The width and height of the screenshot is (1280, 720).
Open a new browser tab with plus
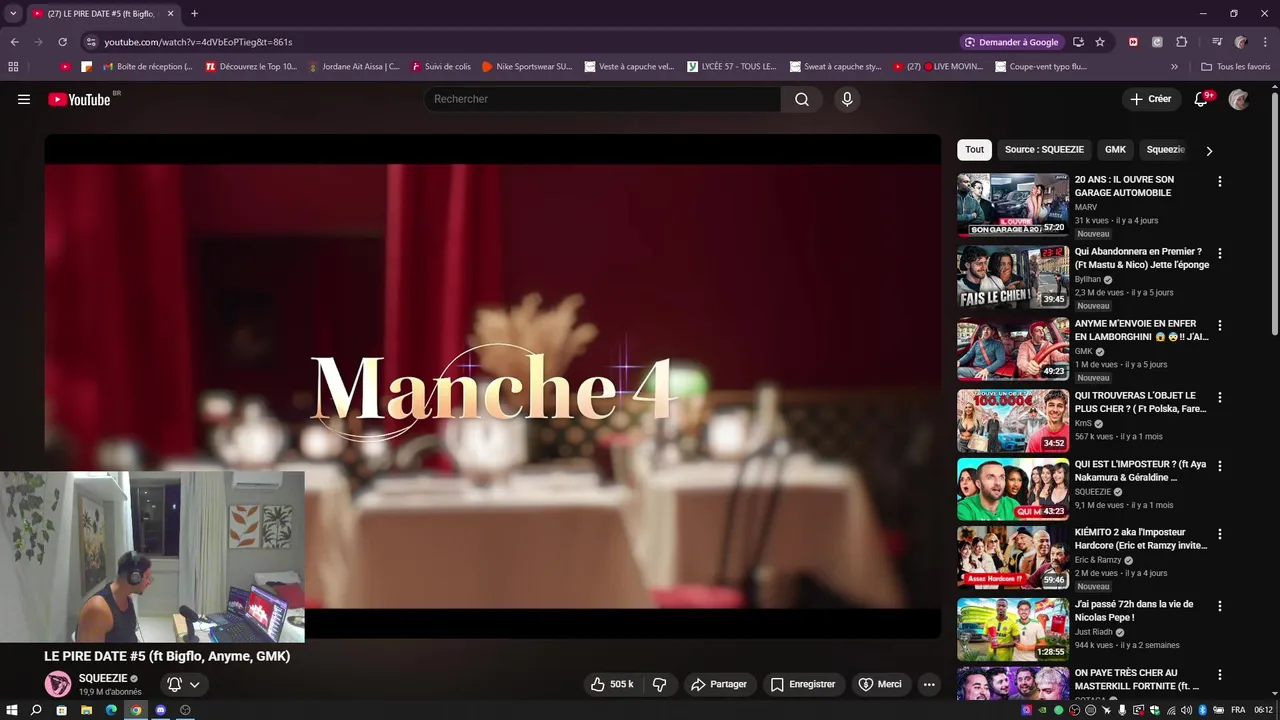pyautogui.click(x=194, y=13)
